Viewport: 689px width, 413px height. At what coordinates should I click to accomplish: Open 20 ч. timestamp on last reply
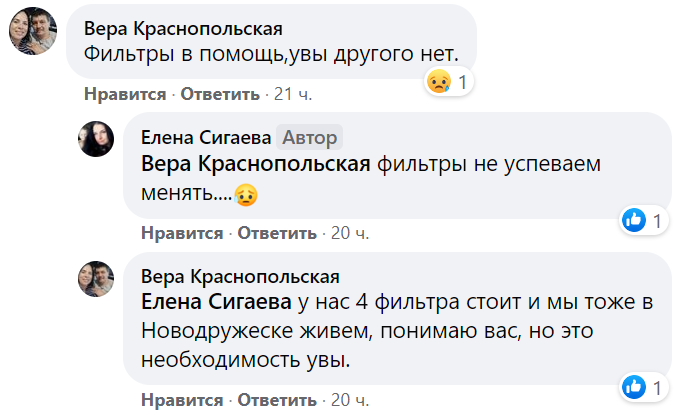pyautogui.click(x=350, y=400)
